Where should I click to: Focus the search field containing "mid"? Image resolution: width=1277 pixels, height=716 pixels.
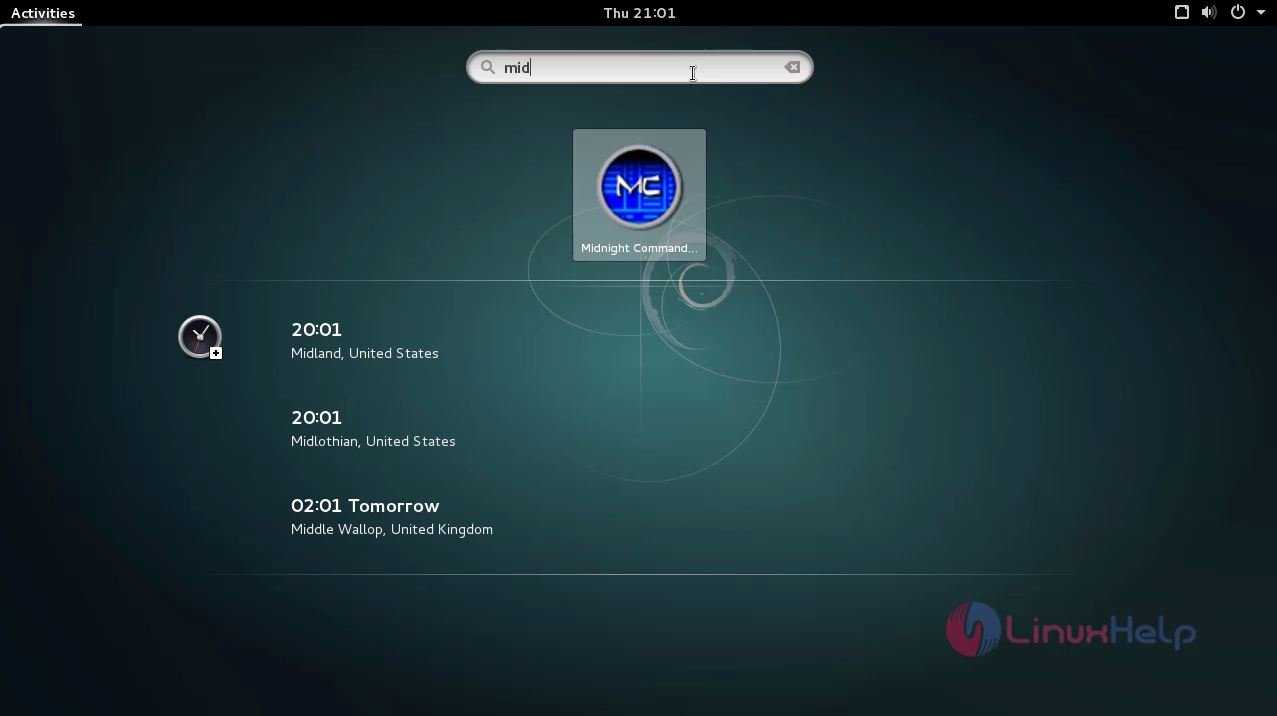[x=640, y=67]
